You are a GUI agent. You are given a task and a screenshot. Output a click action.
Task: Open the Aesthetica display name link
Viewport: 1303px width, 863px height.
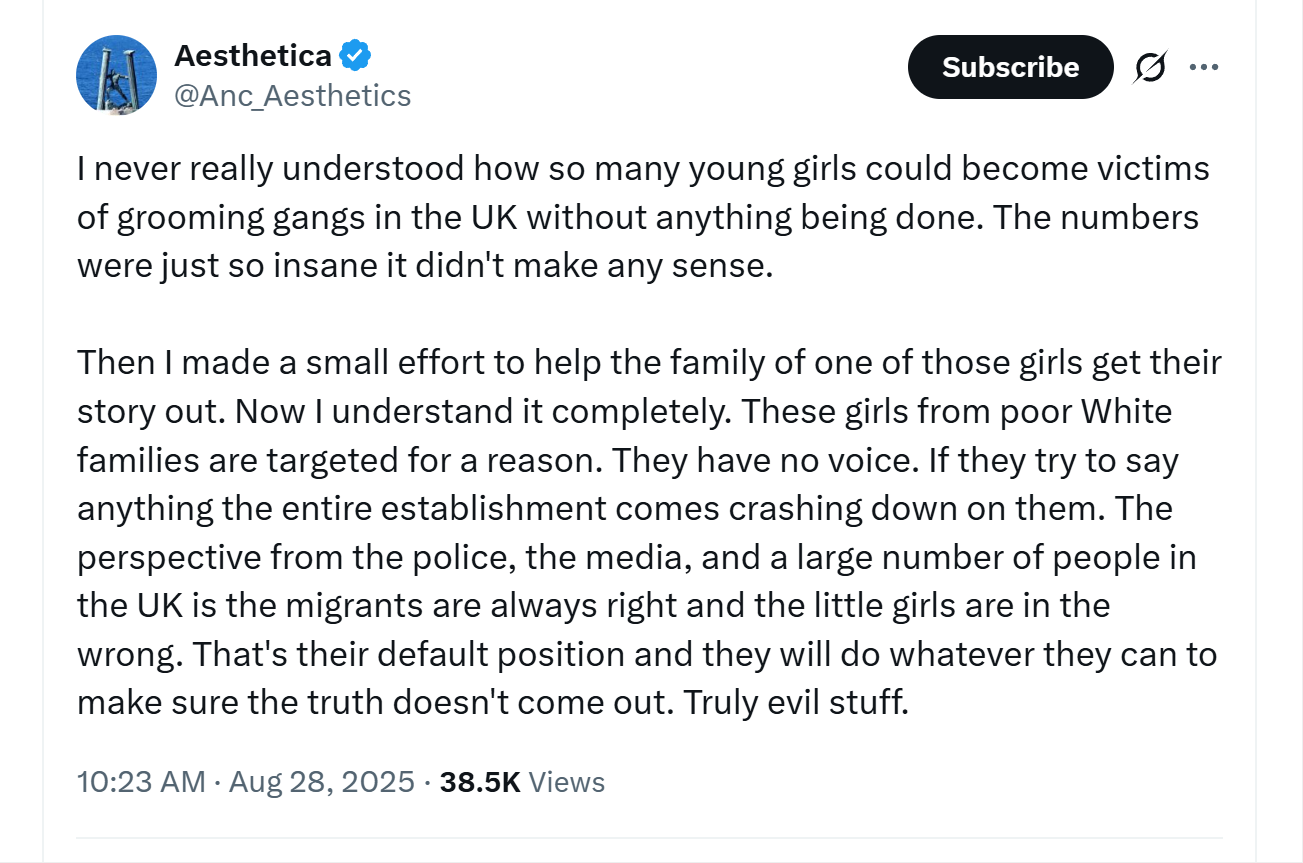pos(253,56)
